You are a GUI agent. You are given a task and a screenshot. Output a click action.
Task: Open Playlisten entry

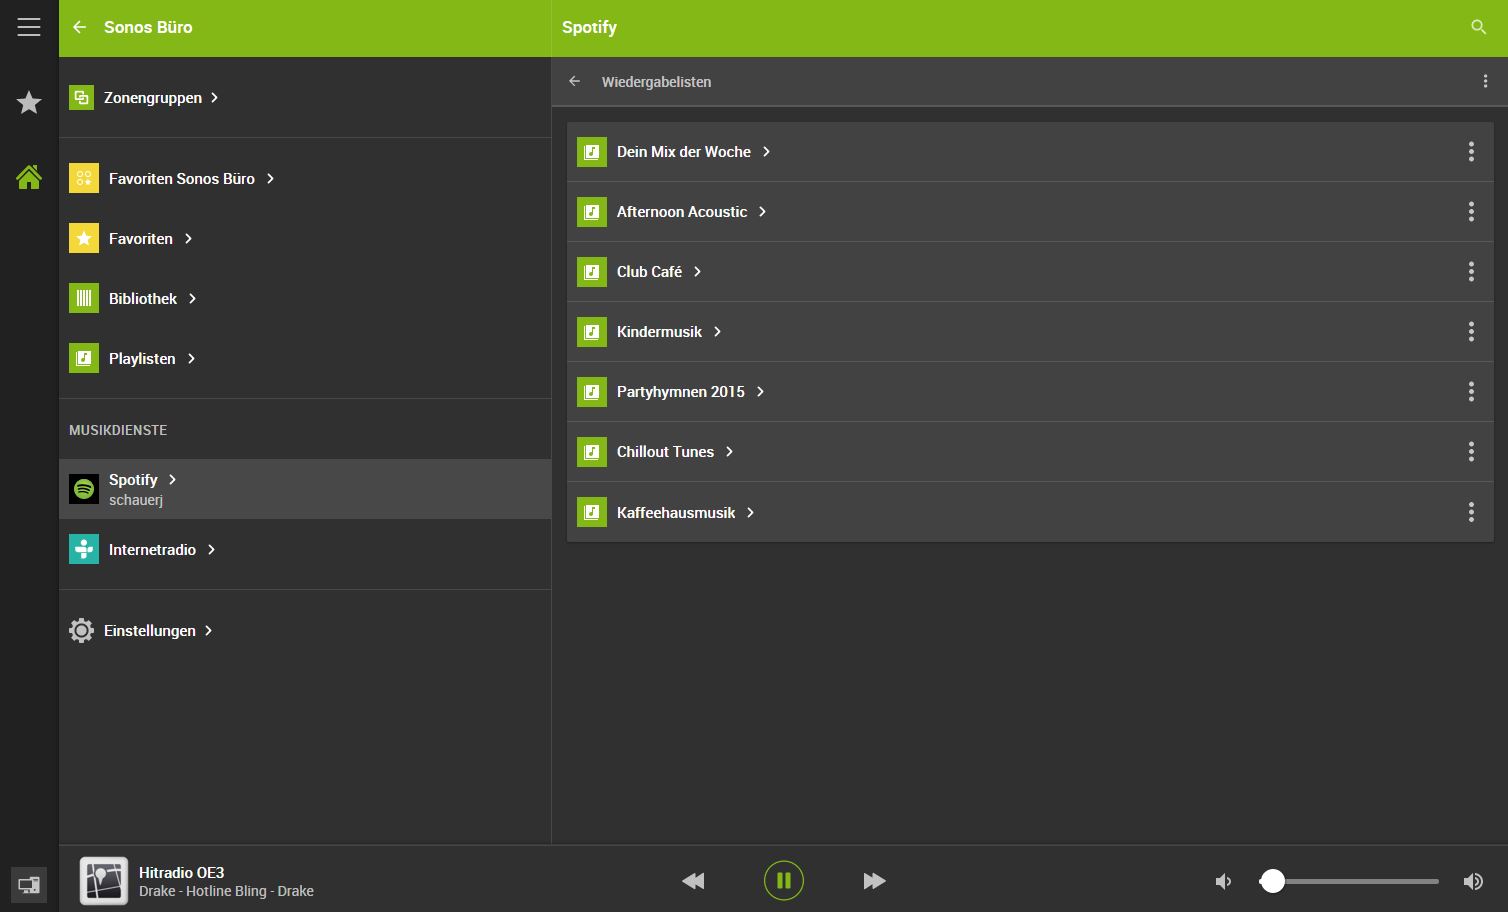305,358
